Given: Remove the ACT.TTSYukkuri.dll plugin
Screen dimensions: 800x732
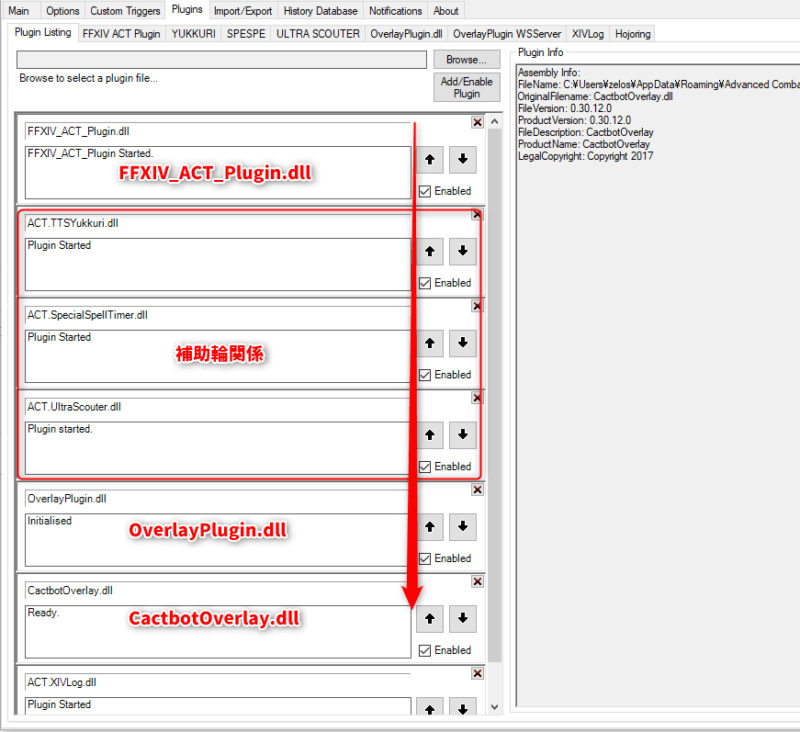Looking at the screenshot, I should pyautogui.click(x=477, y=214).
